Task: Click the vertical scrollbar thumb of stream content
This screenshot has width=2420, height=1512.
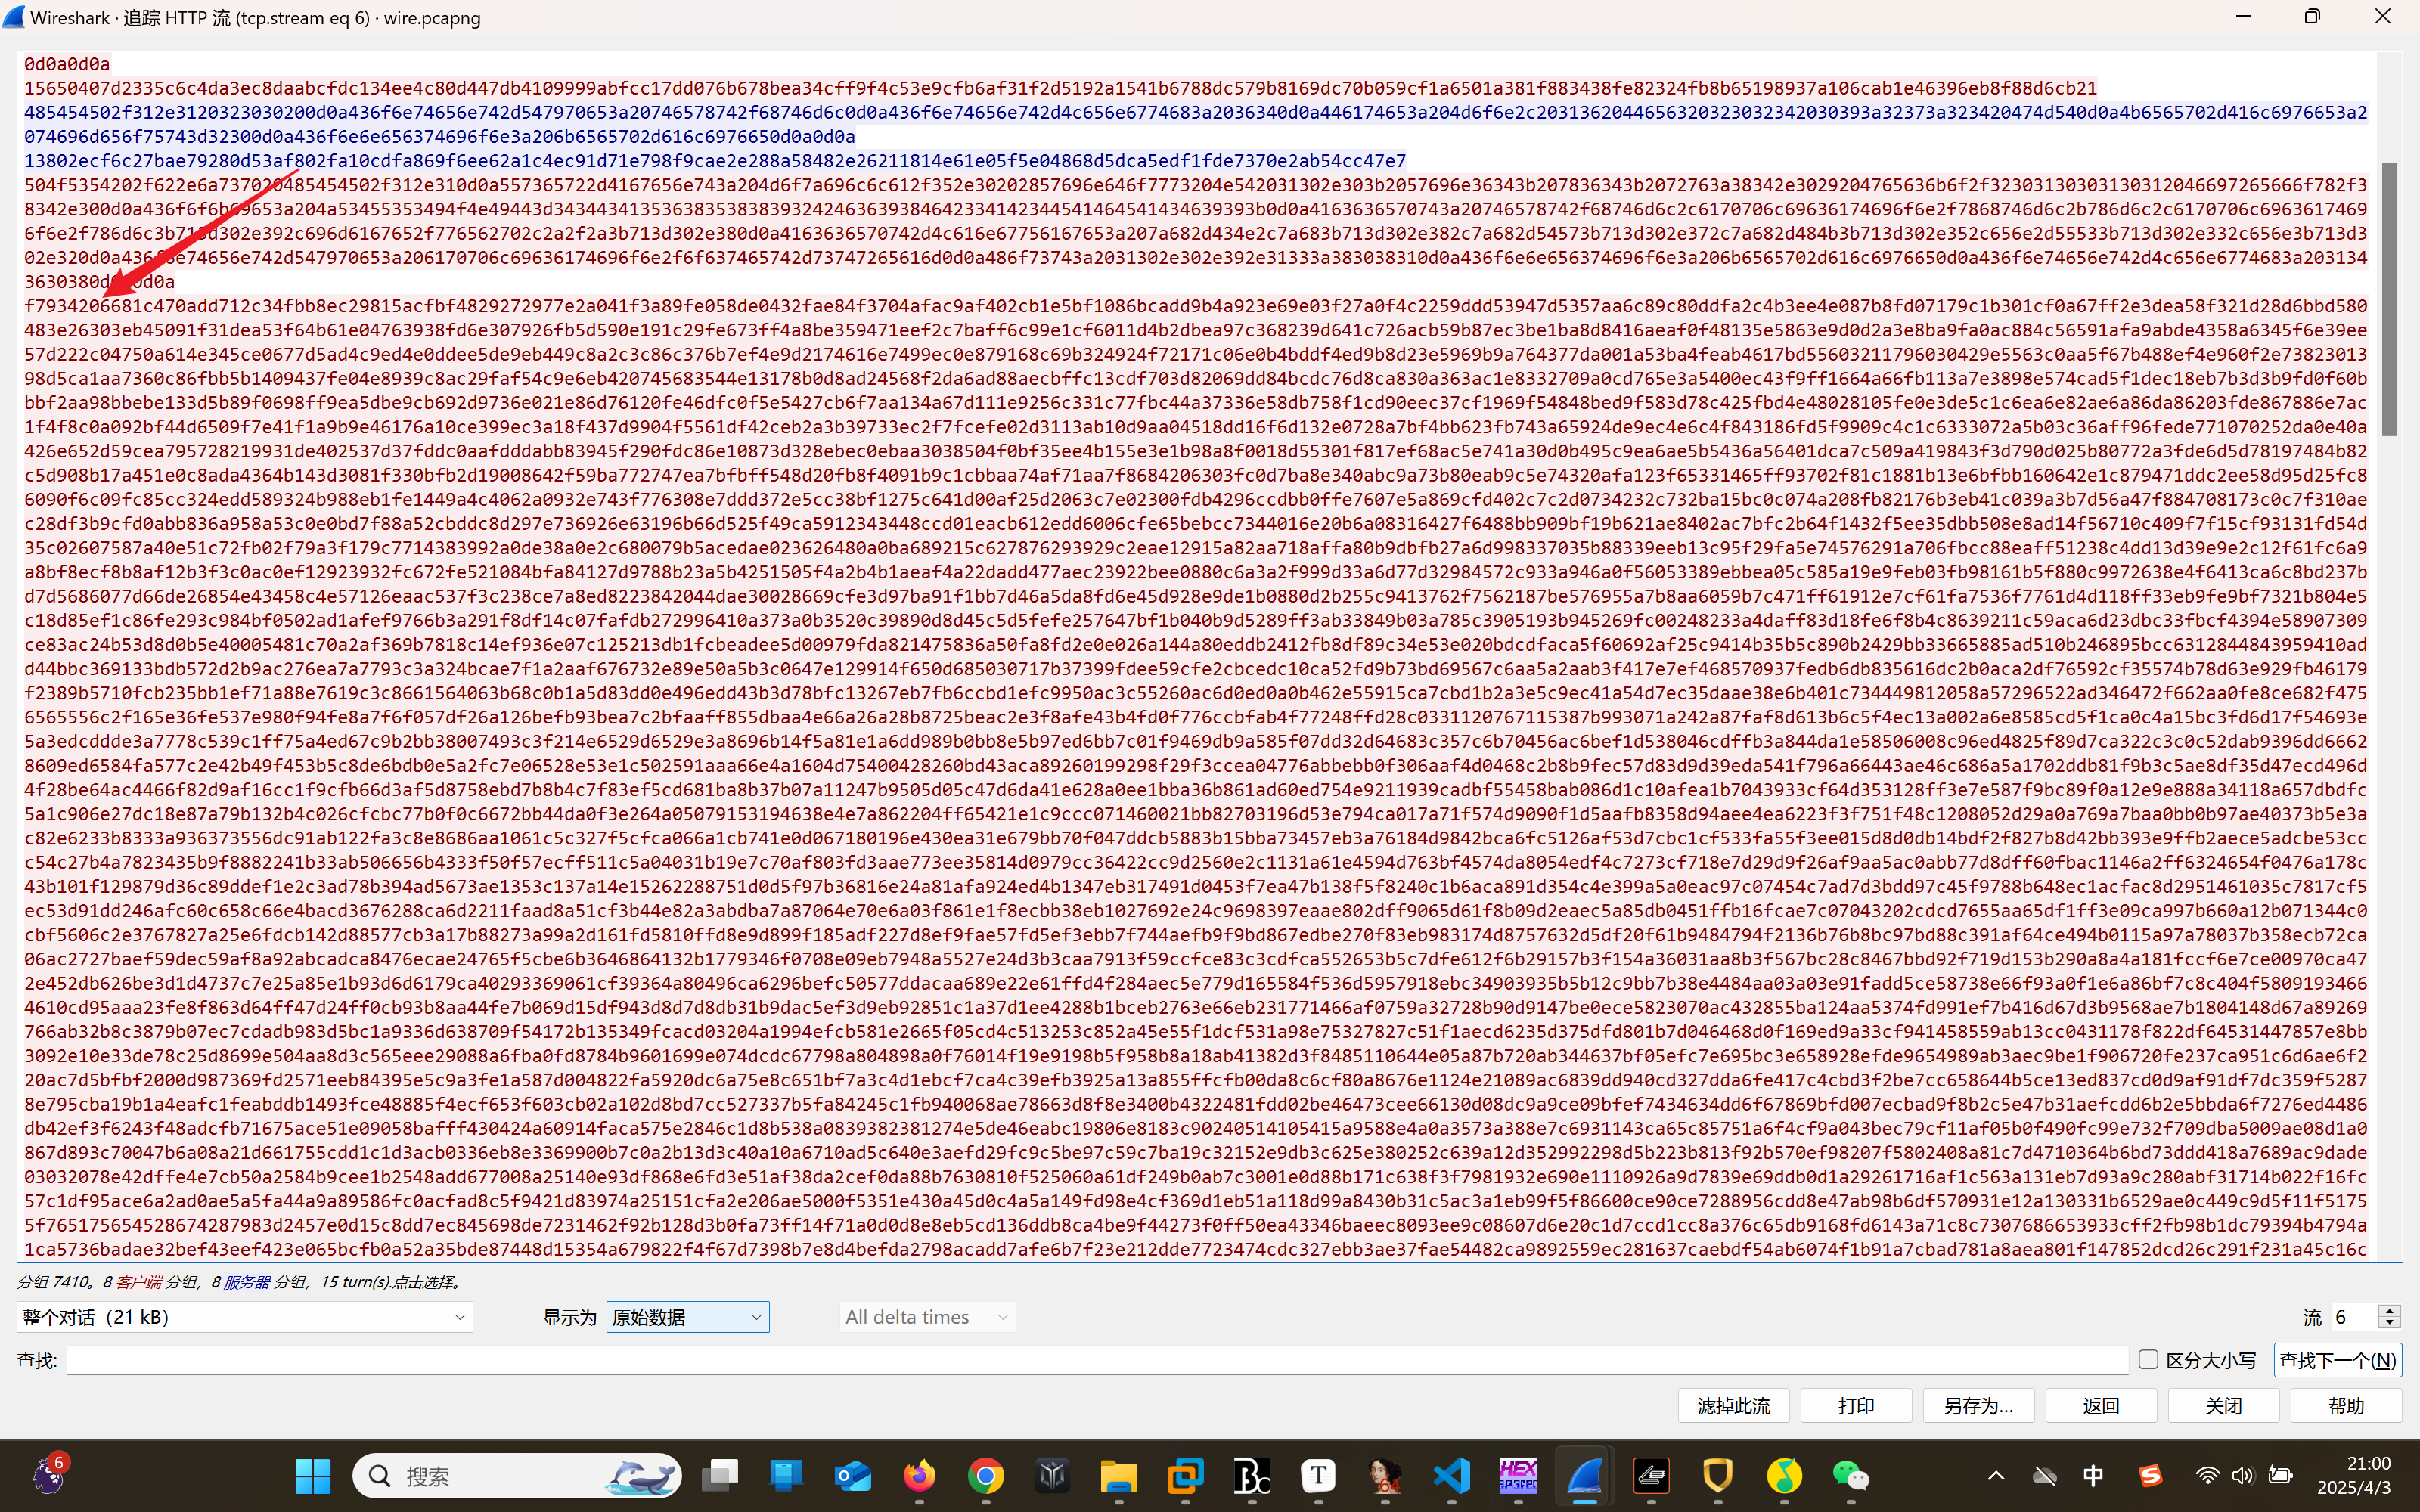Action: click(x=2389, y=298)
